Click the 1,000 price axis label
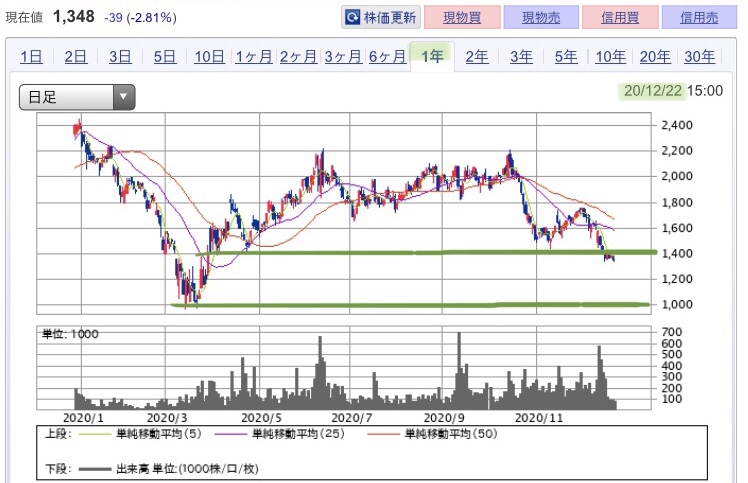Screen dimensions: 748x483 pyautogui.click(x=676, y=304)
